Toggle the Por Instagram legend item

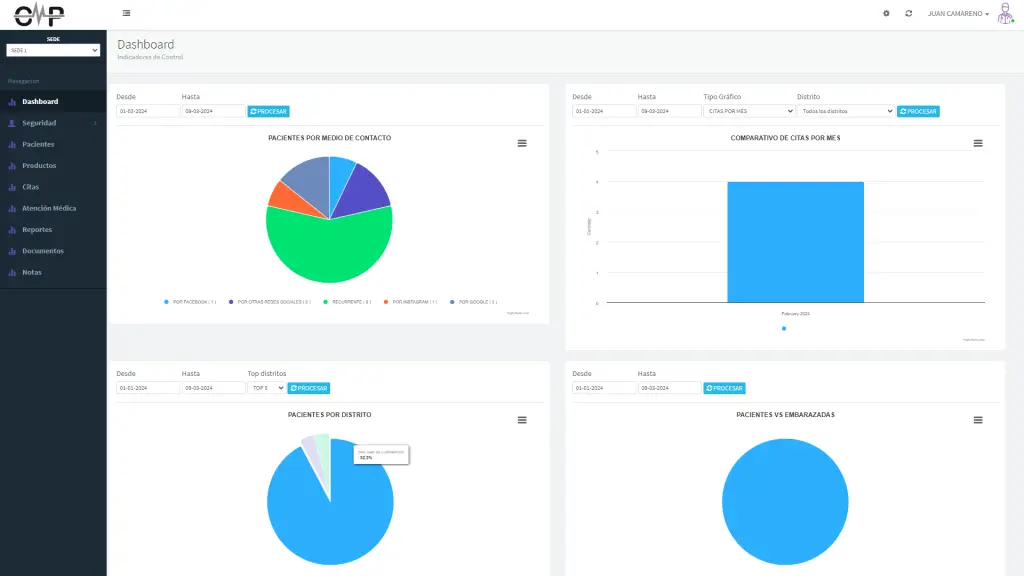414,301
